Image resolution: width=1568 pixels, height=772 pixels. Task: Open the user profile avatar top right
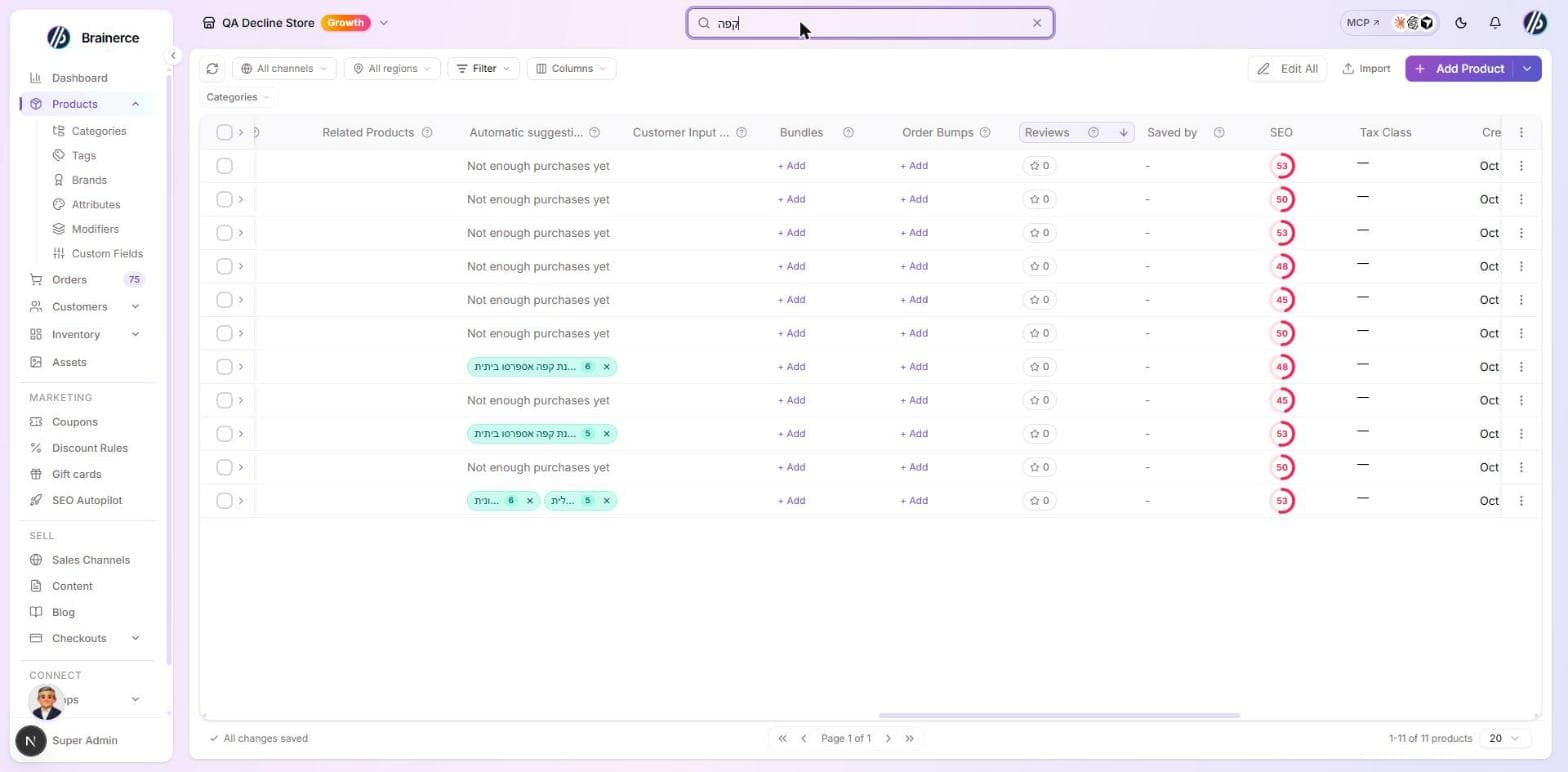[x=1535, y=23]
